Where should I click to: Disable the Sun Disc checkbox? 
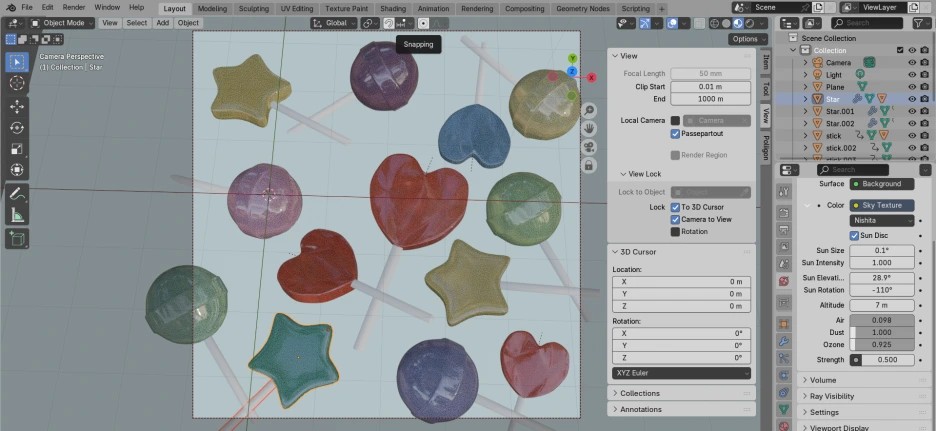(854, 235)
